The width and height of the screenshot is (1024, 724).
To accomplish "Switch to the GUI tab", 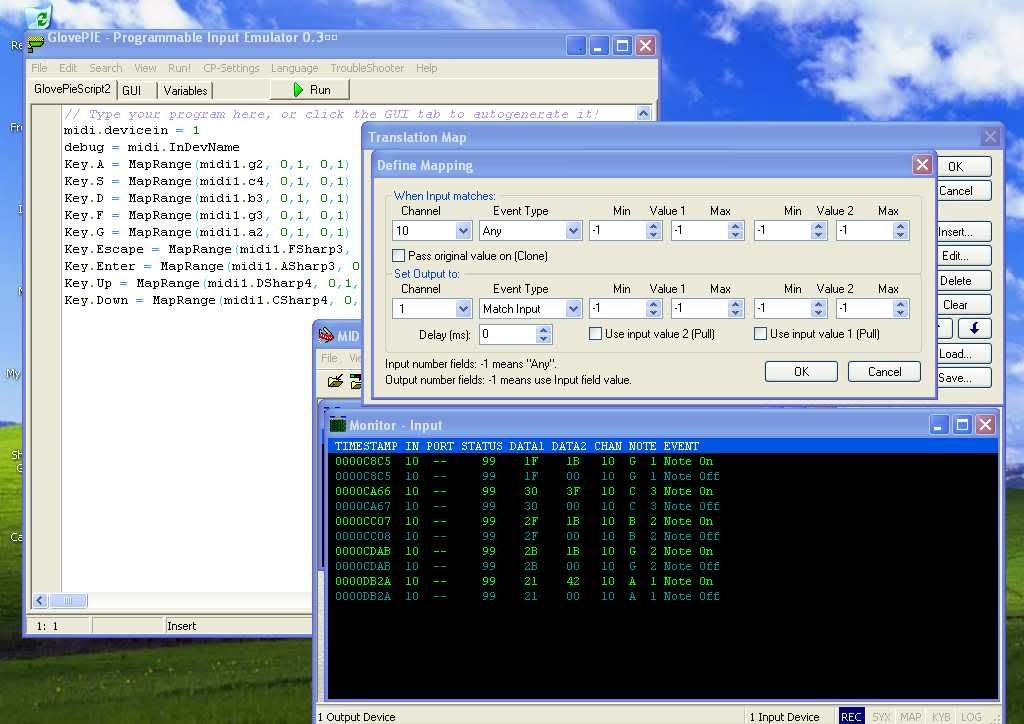I will click(131, 91).
